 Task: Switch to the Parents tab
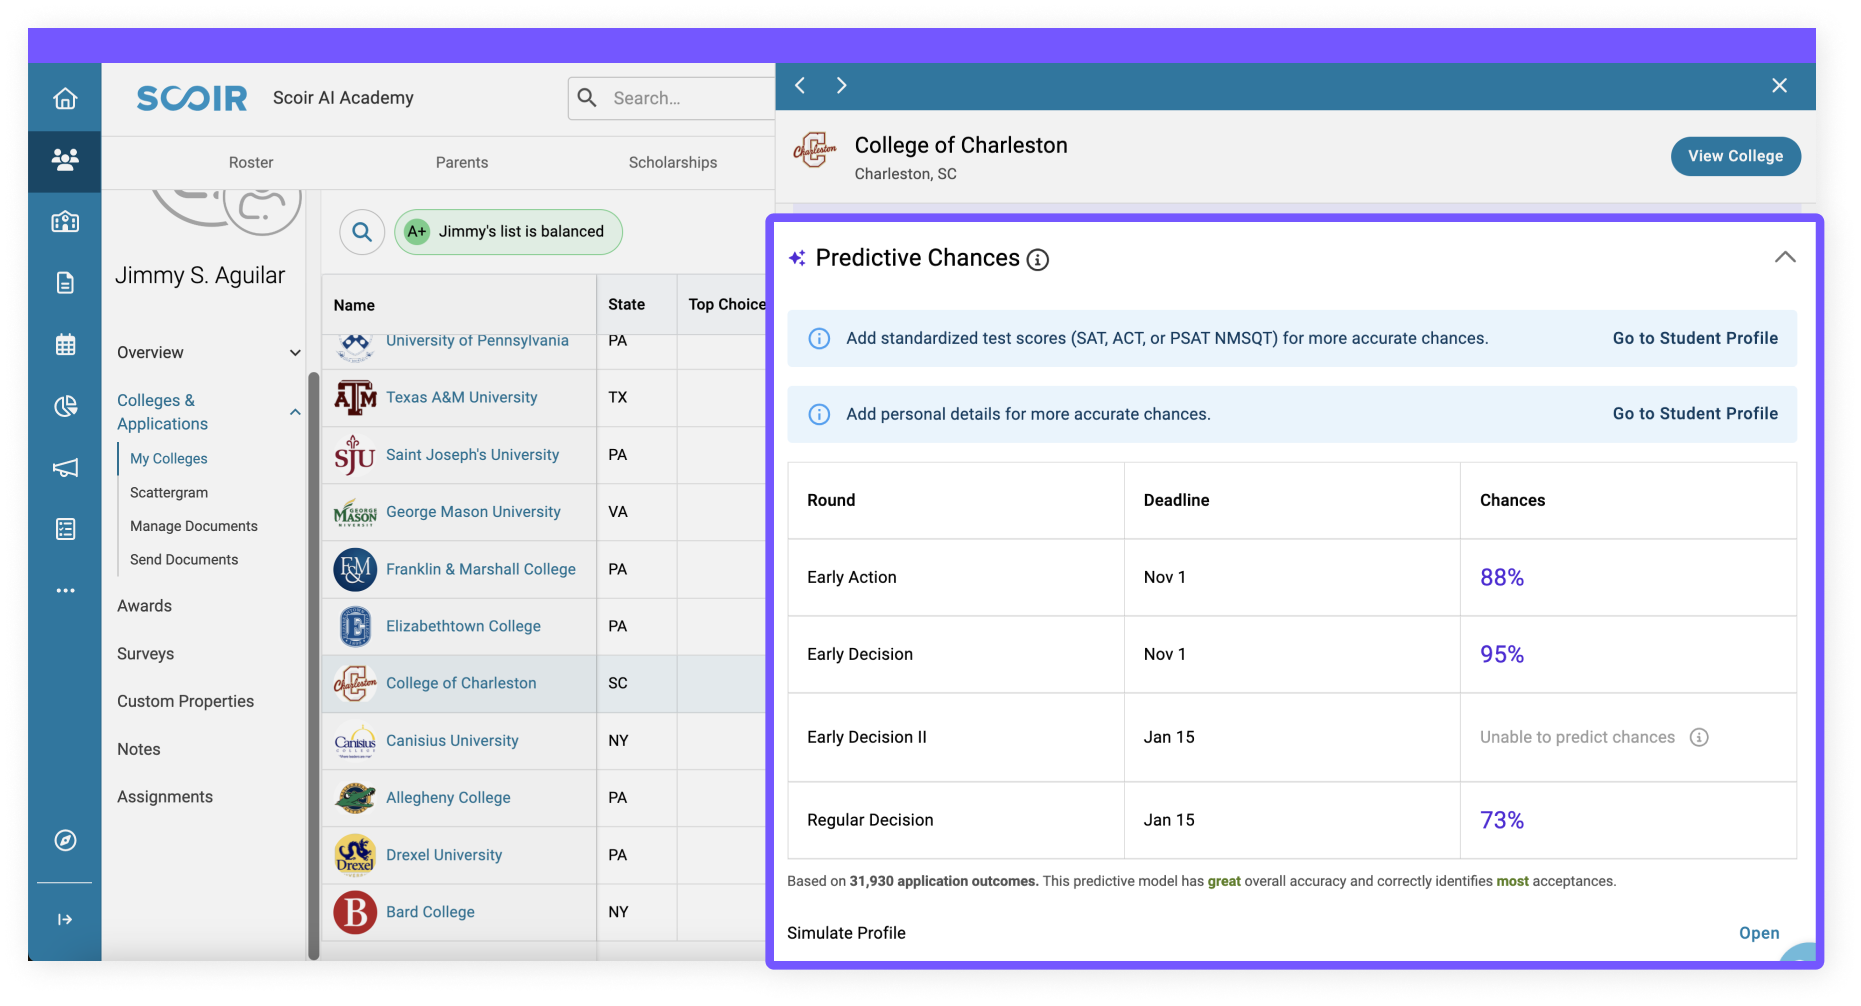(x=462, y=162)
